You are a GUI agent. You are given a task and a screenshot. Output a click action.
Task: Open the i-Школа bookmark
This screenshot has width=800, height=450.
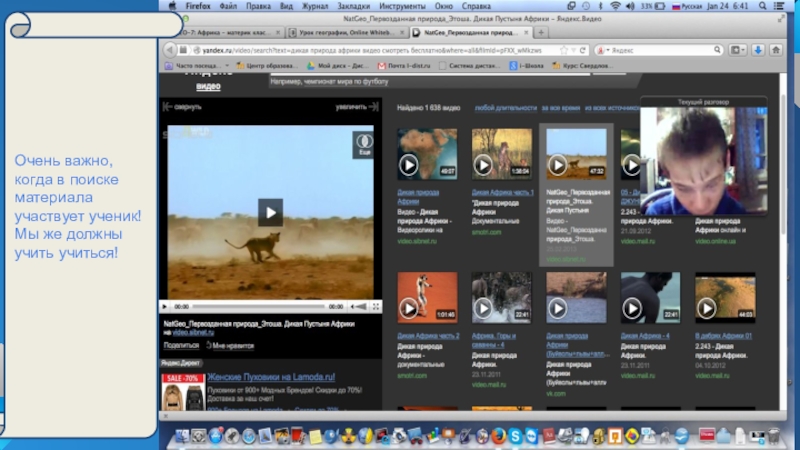click(527, 66)
